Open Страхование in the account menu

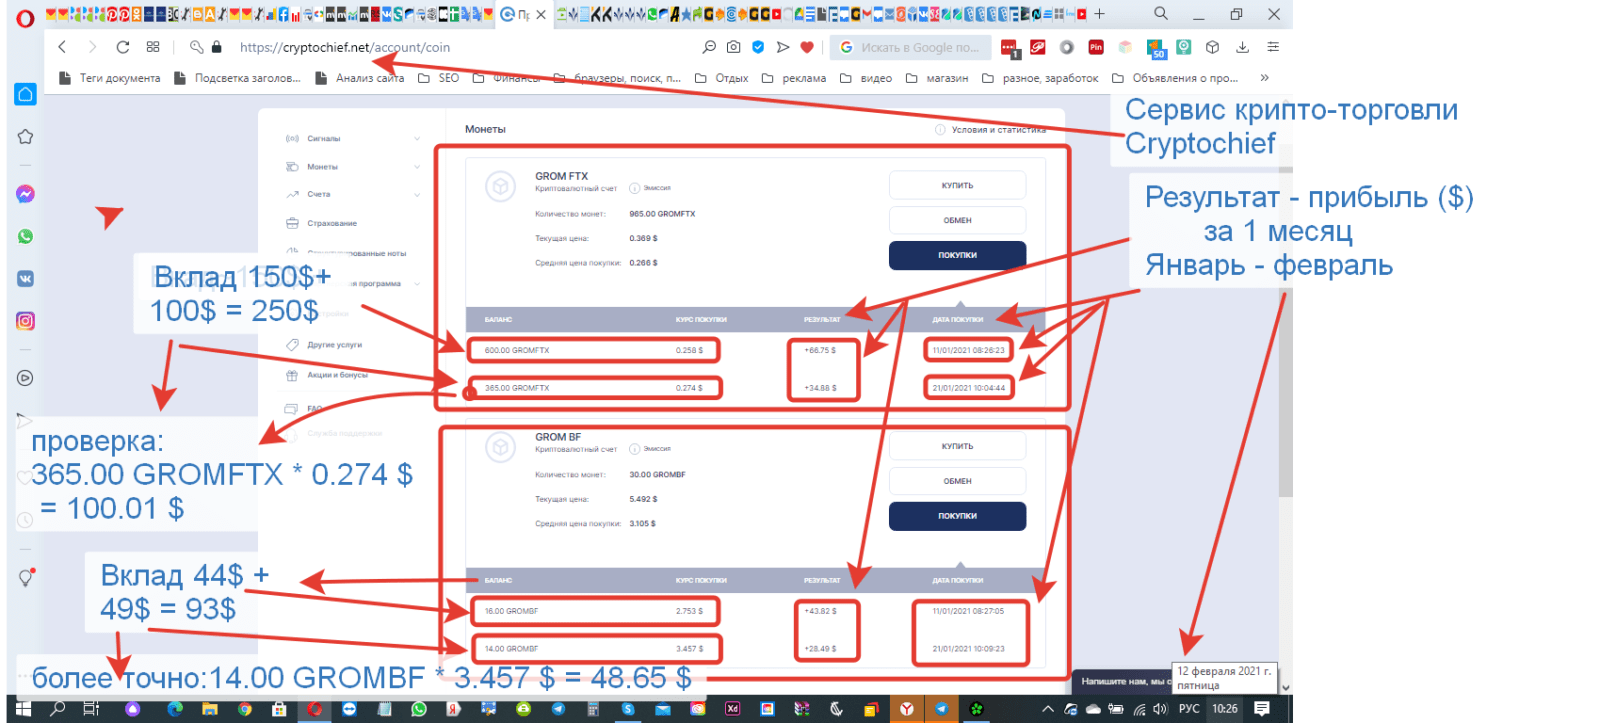point(331,223)
